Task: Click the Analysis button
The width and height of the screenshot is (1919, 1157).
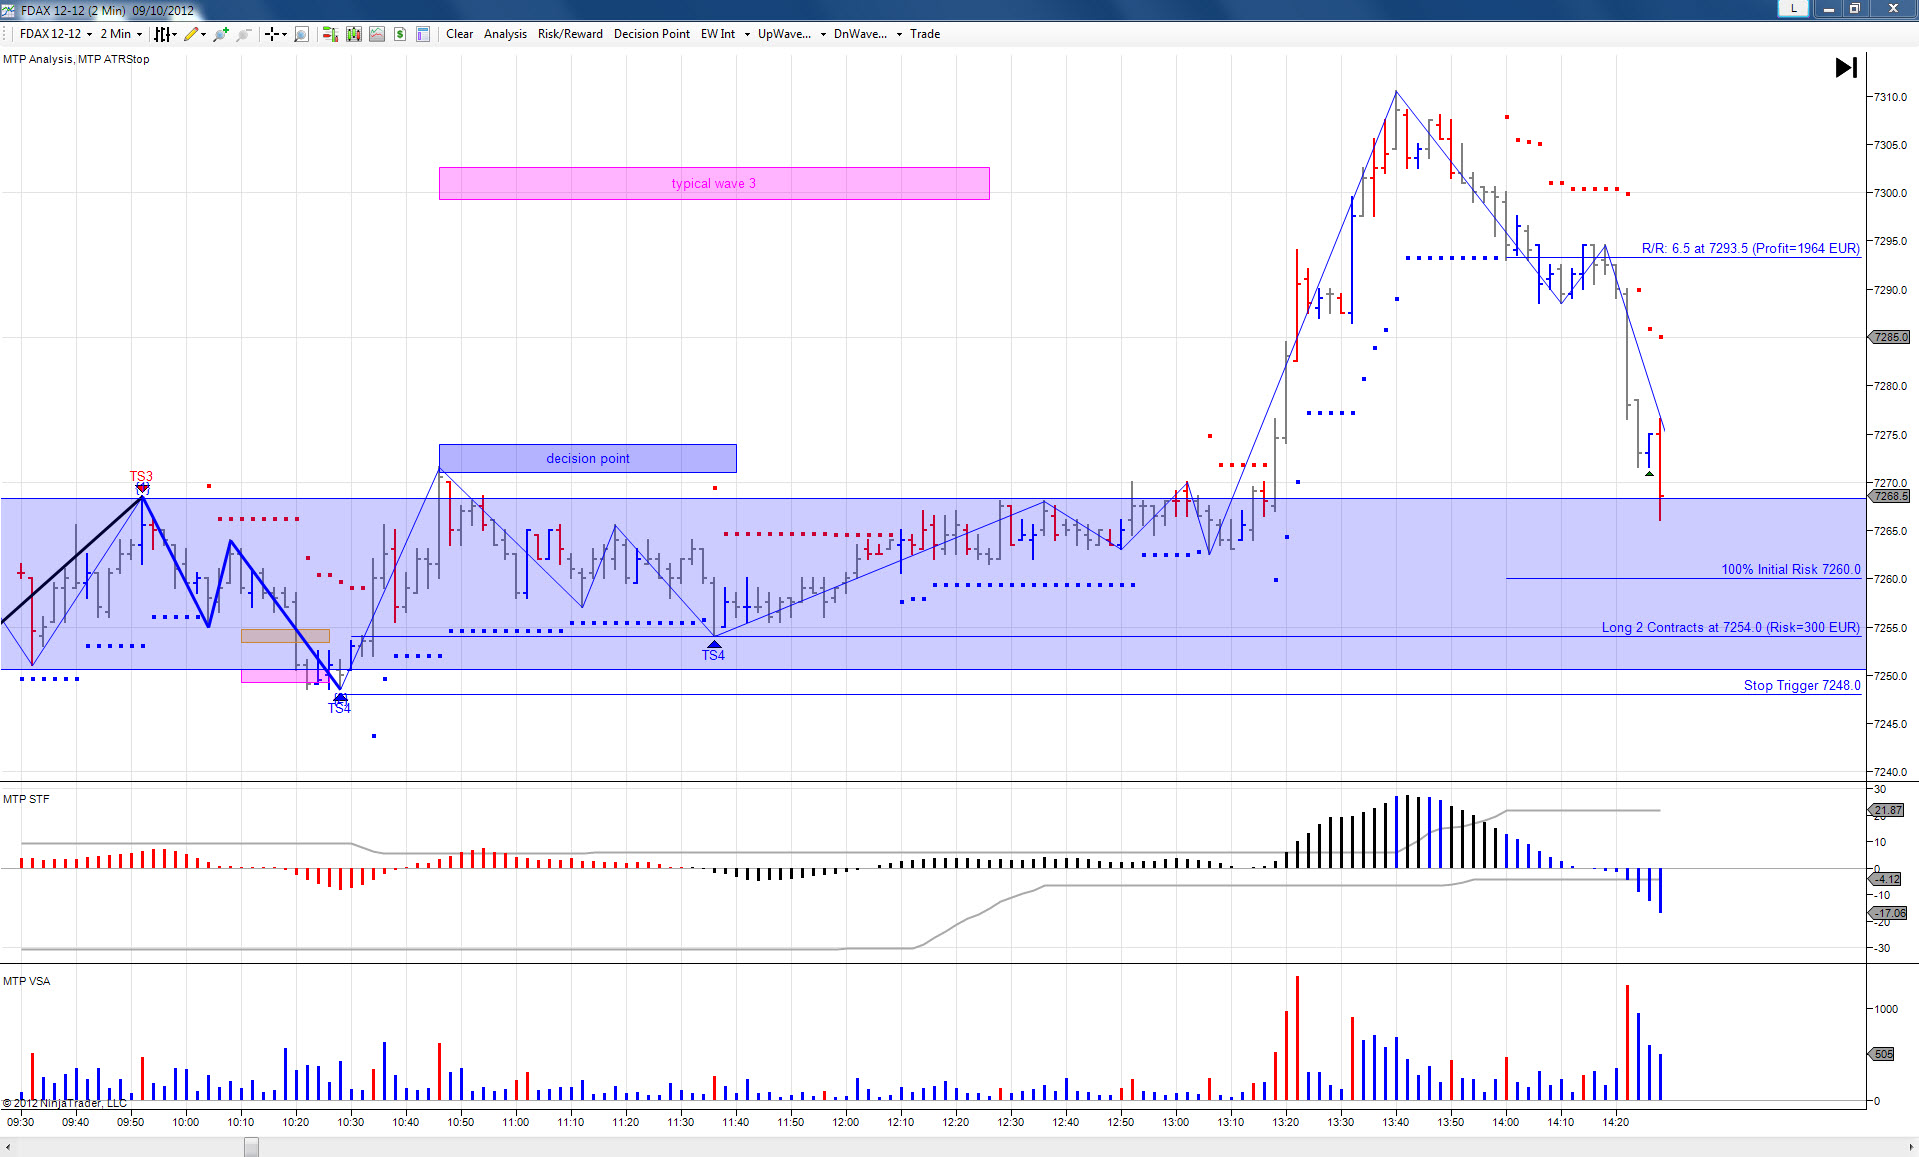Action: click(505, 34)
